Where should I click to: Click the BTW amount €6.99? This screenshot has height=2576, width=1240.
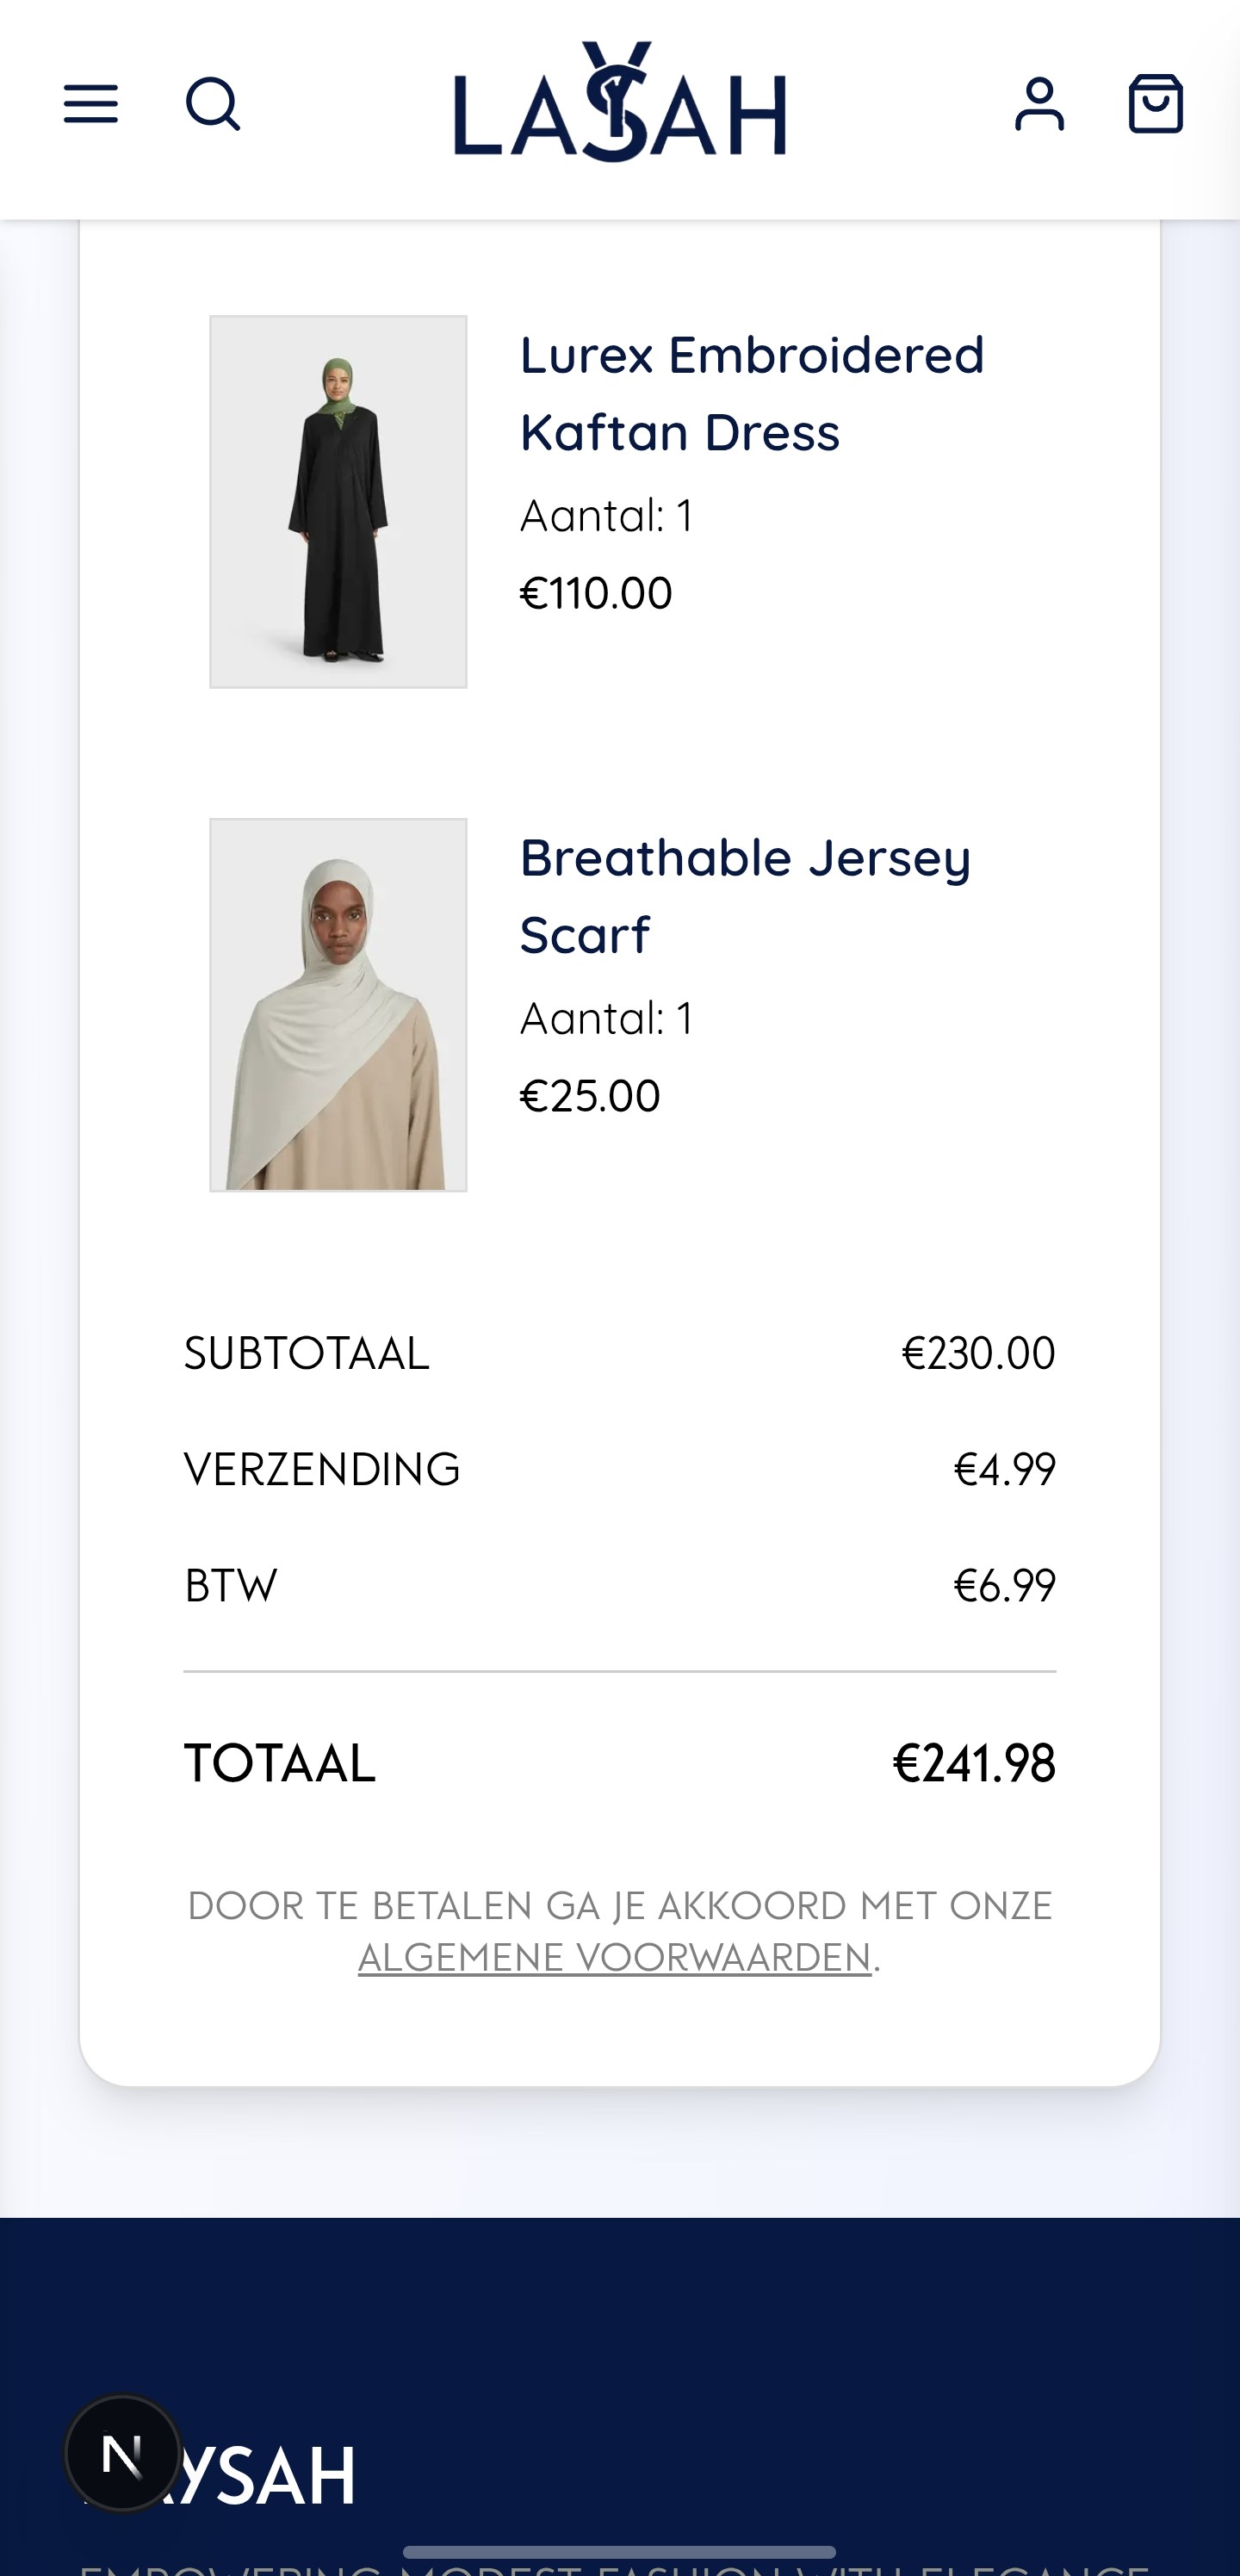pos(1004,1585)
